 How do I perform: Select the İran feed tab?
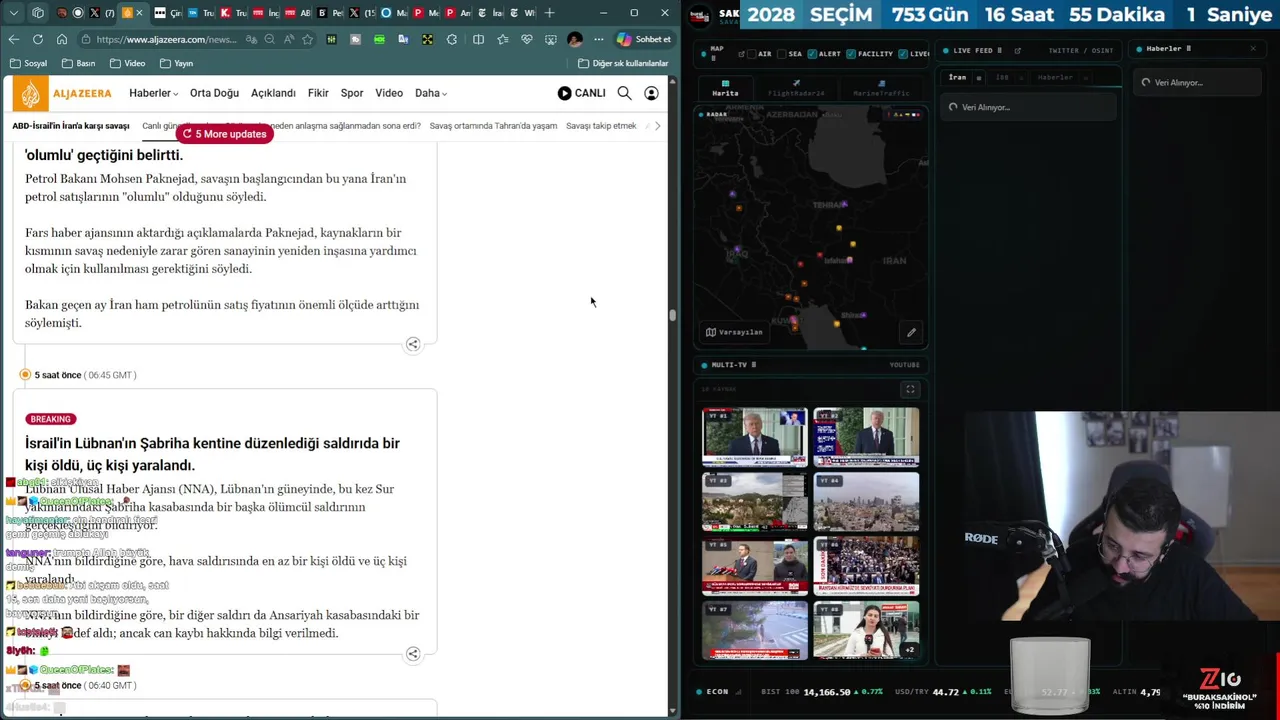pyautogui.click(x=958, y=77)
